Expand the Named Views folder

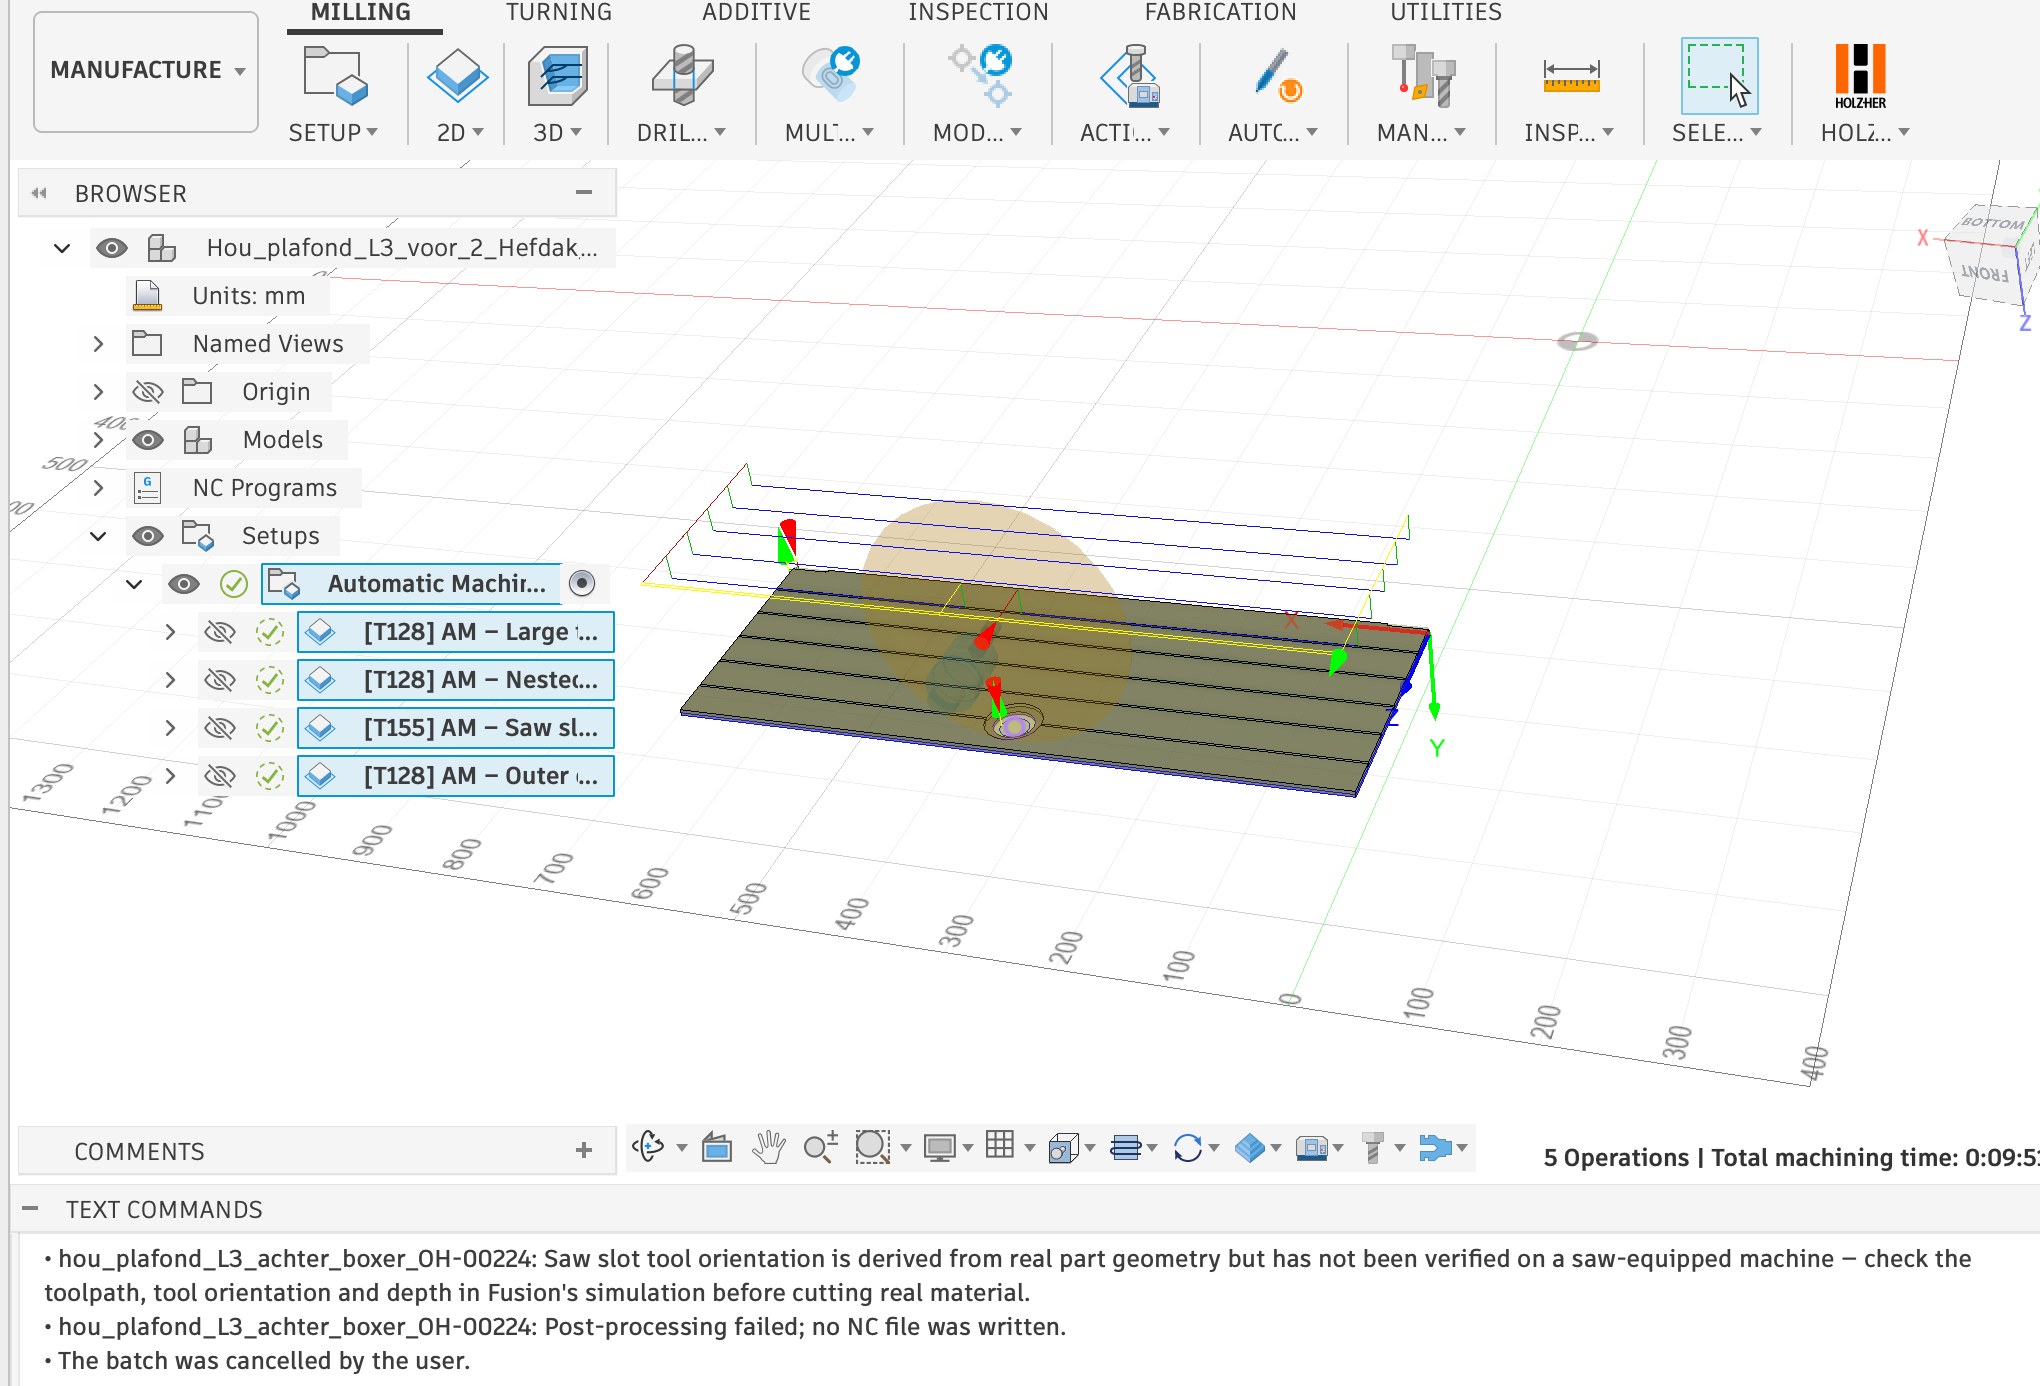tap(98, 344)
